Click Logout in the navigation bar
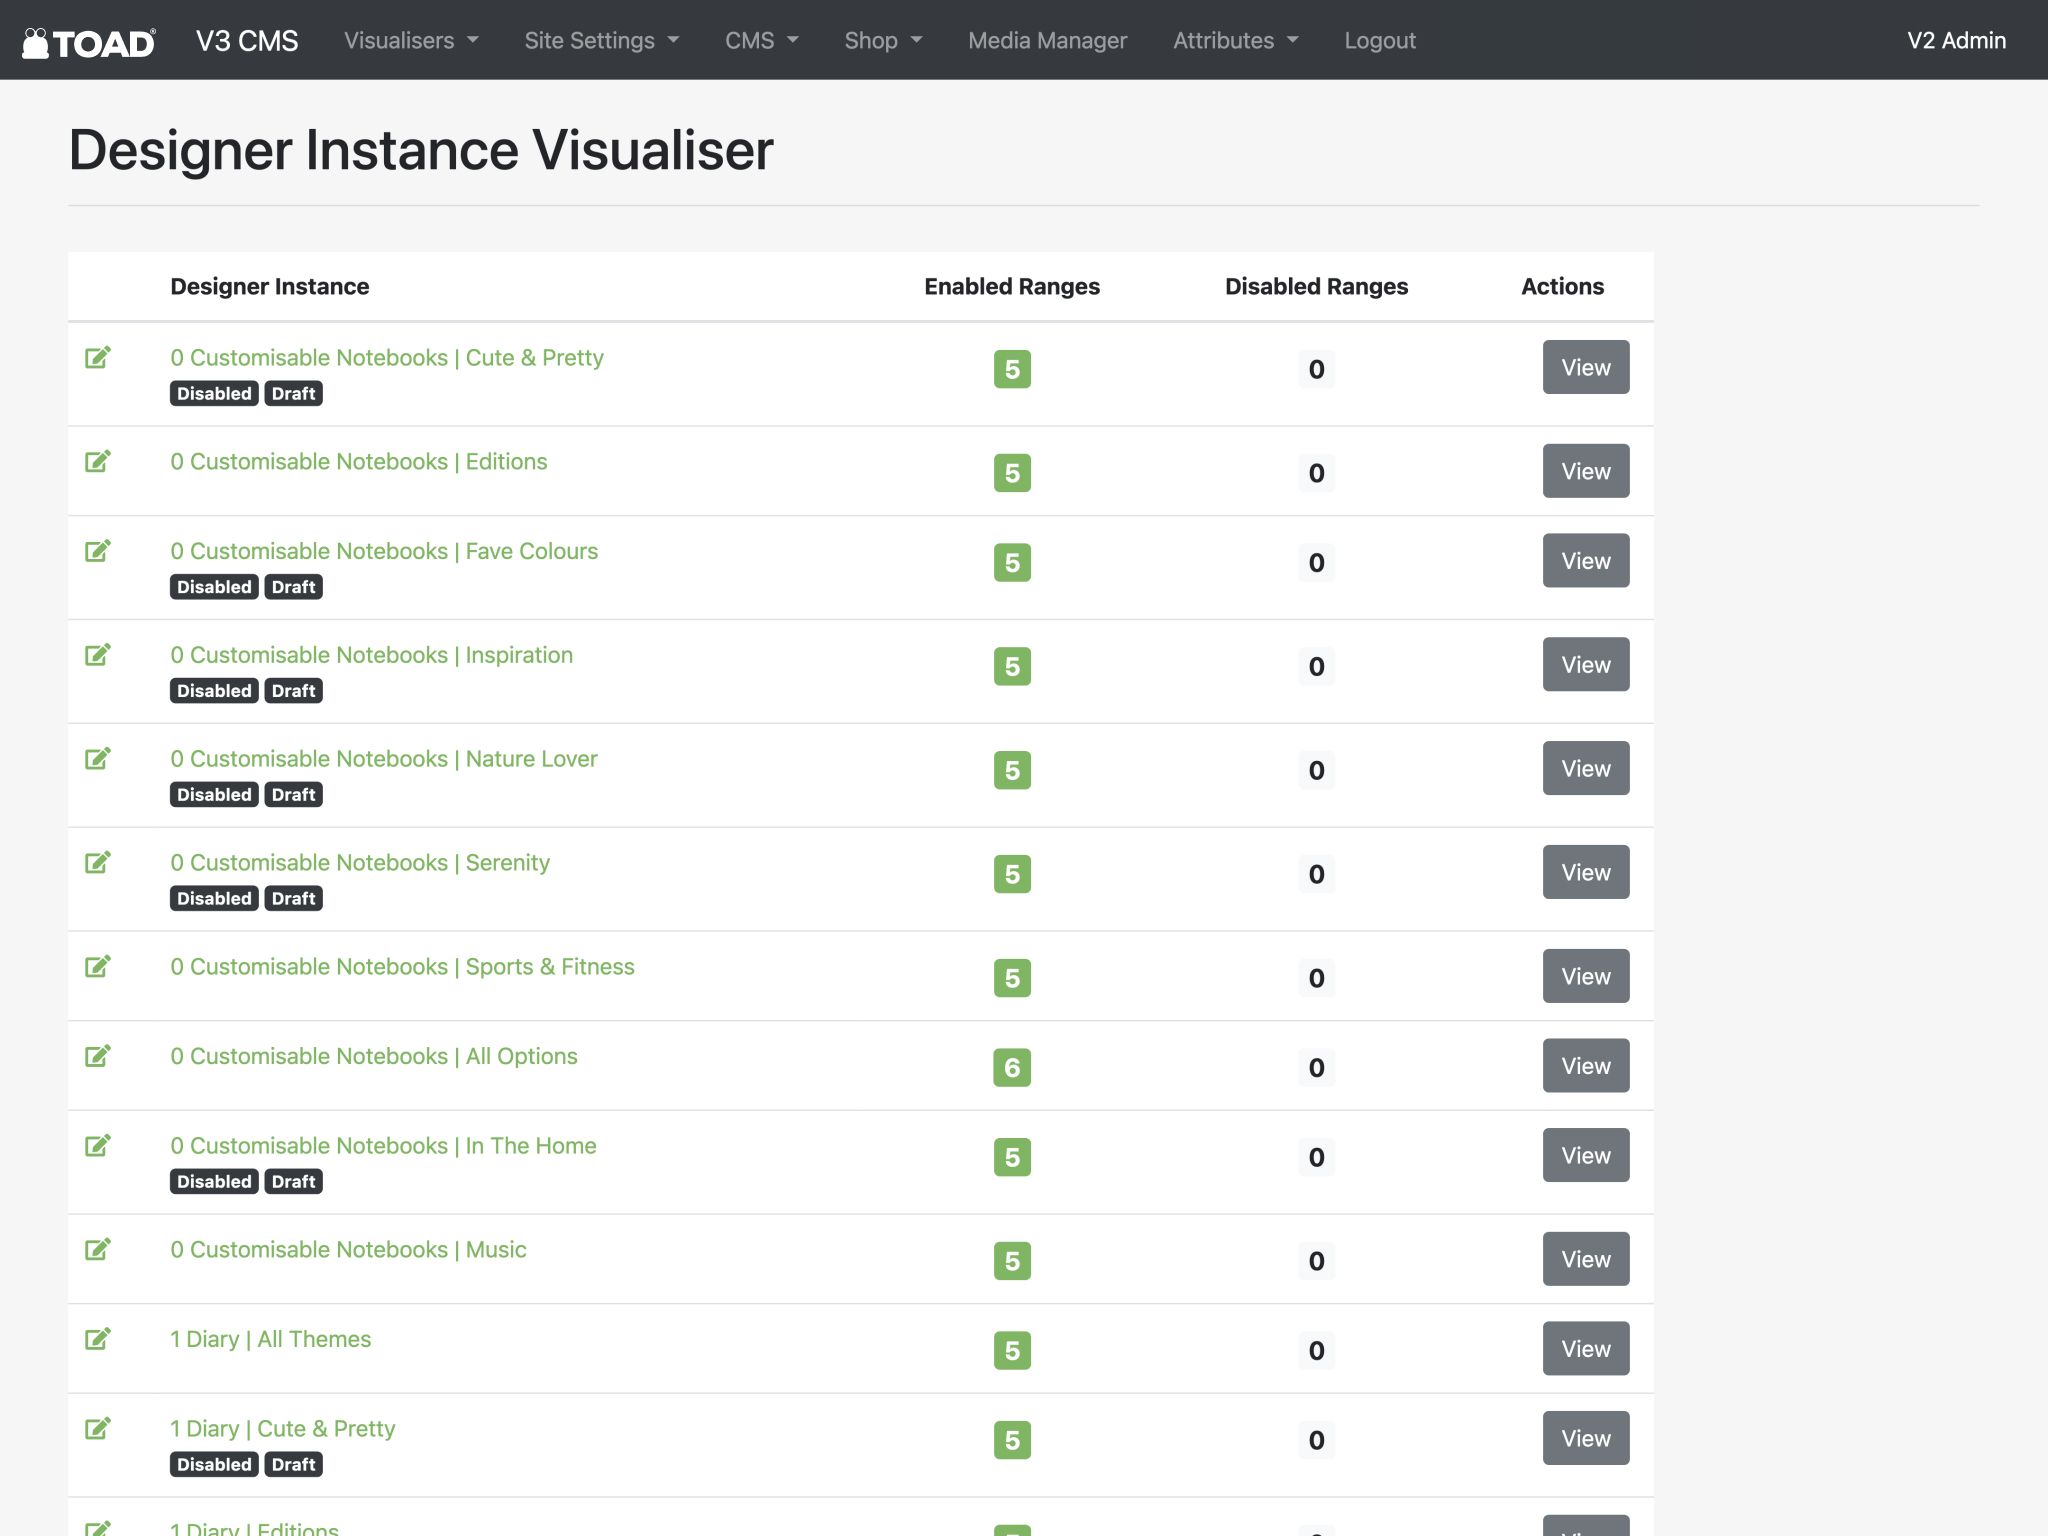The height and width of the screenshot is (1536, 2048). coord(1379,41)
